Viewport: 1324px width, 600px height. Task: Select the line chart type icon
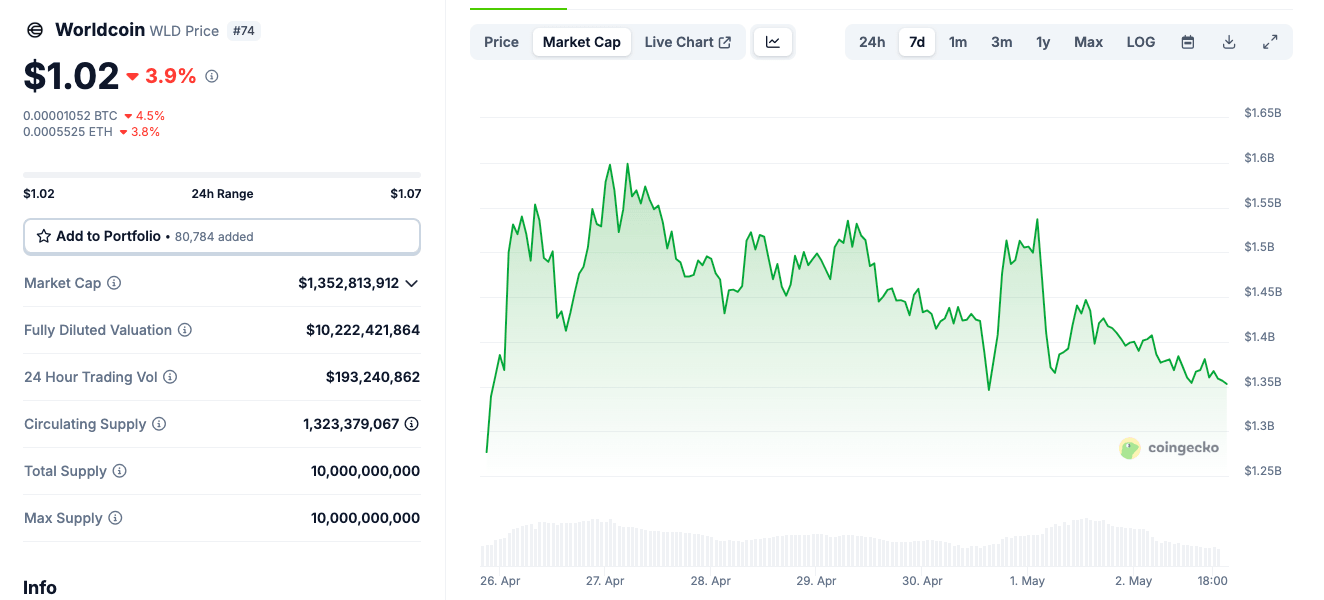772,41
